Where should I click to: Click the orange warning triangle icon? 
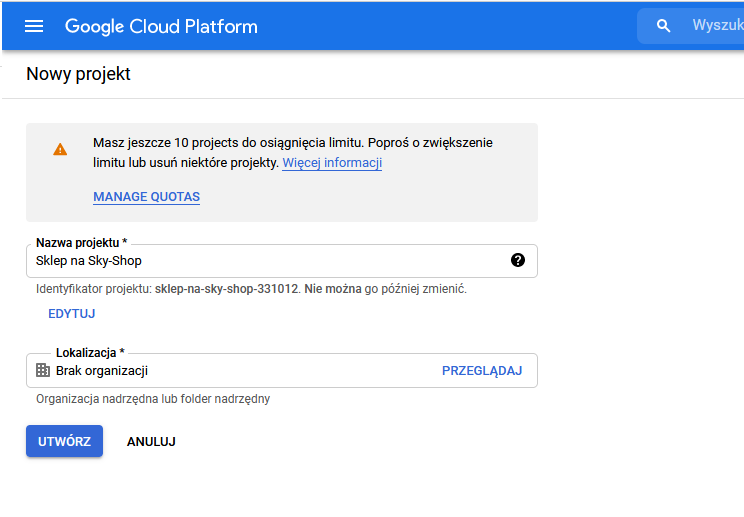(x=60, y=149)
